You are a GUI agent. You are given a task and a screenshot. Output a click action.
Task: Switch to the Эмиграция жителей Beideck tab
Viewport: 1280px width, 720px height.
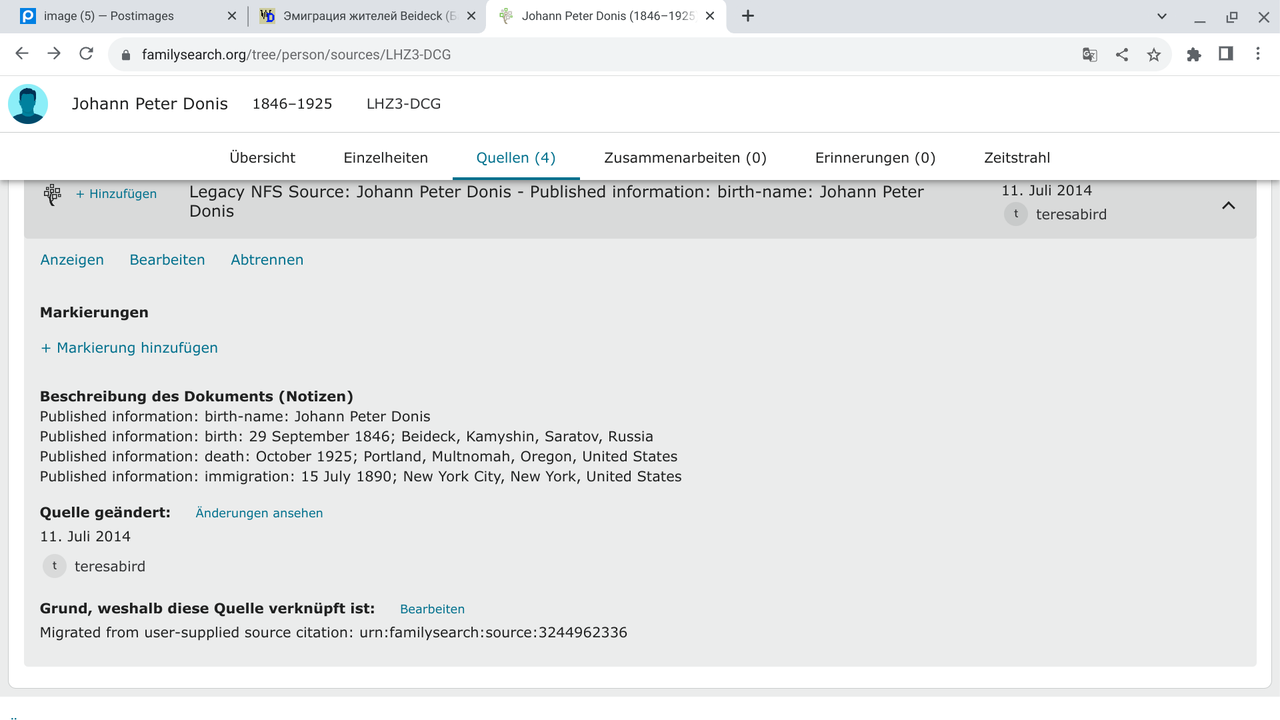(366, 16)
